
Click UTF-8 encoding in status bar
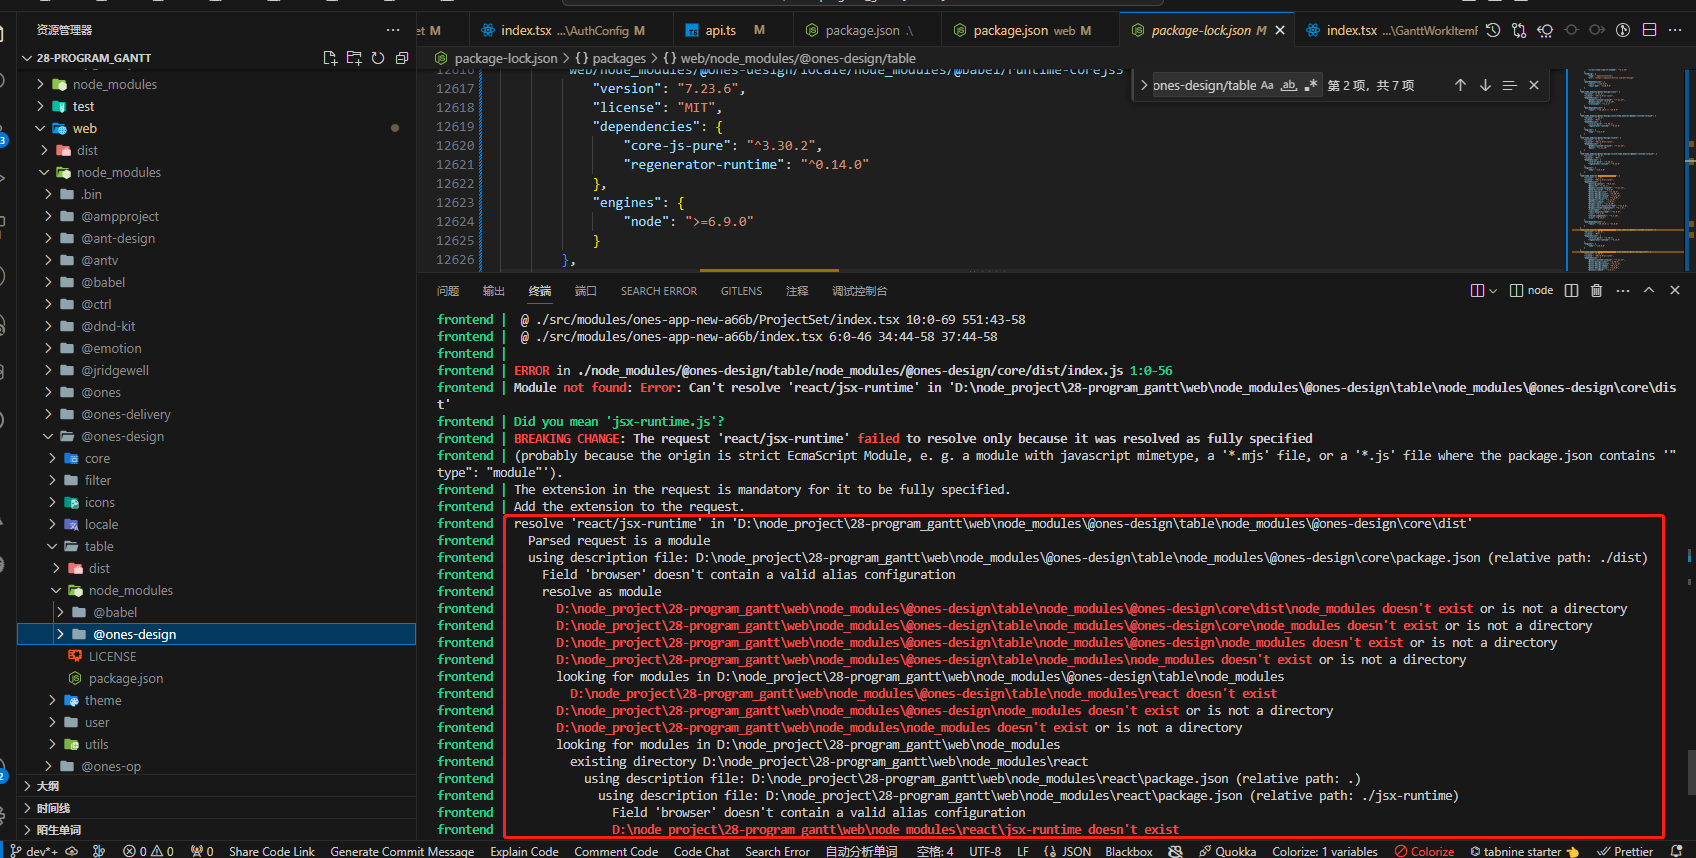(x=985, y=851)
